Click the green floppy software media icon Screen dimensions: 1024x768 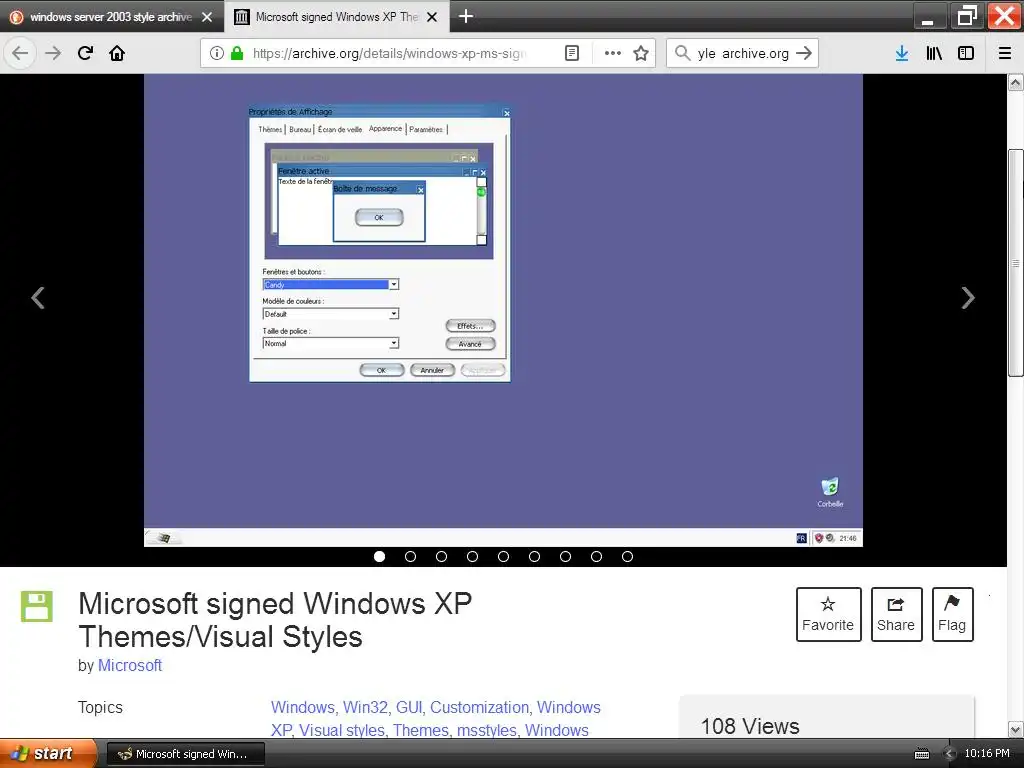pyautogui.click(x=37, y=606)
